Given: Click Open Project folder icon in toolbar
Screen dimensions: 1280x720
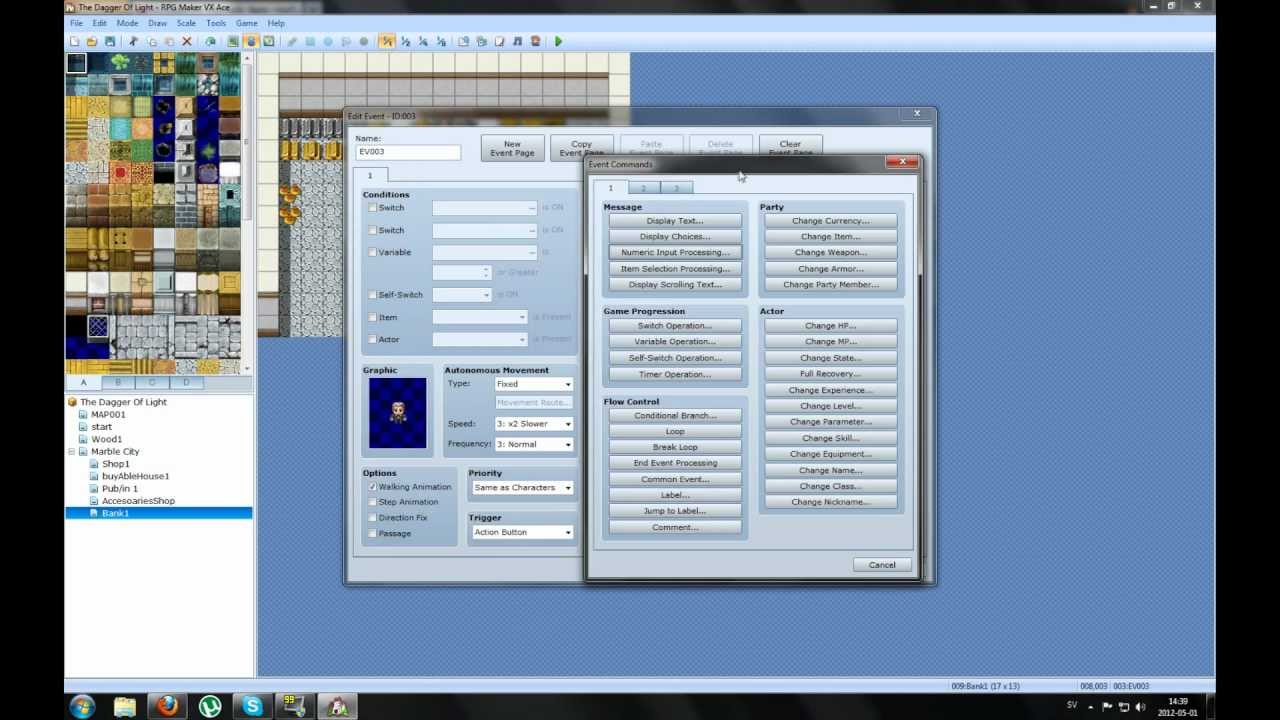Looking at the screenshot, I should [92, 41].
